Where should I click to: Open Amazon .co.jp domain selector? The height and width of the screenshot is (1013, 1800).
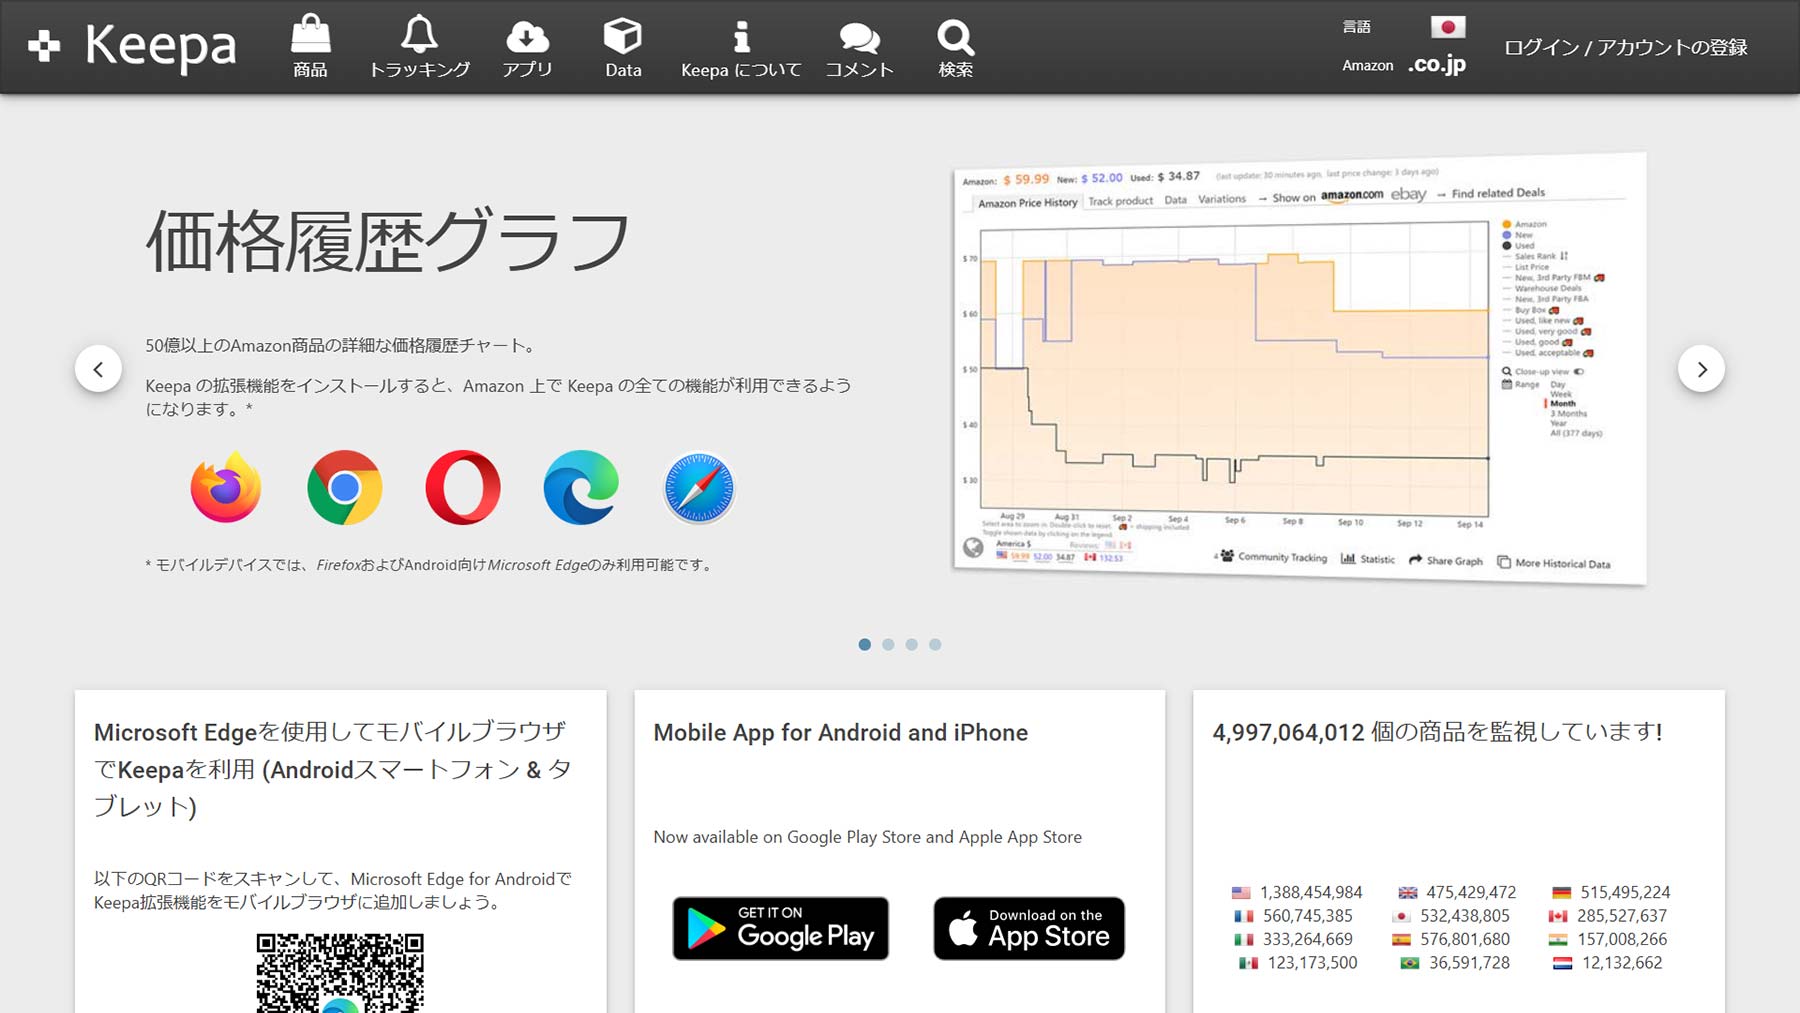tap(1437, 64)
